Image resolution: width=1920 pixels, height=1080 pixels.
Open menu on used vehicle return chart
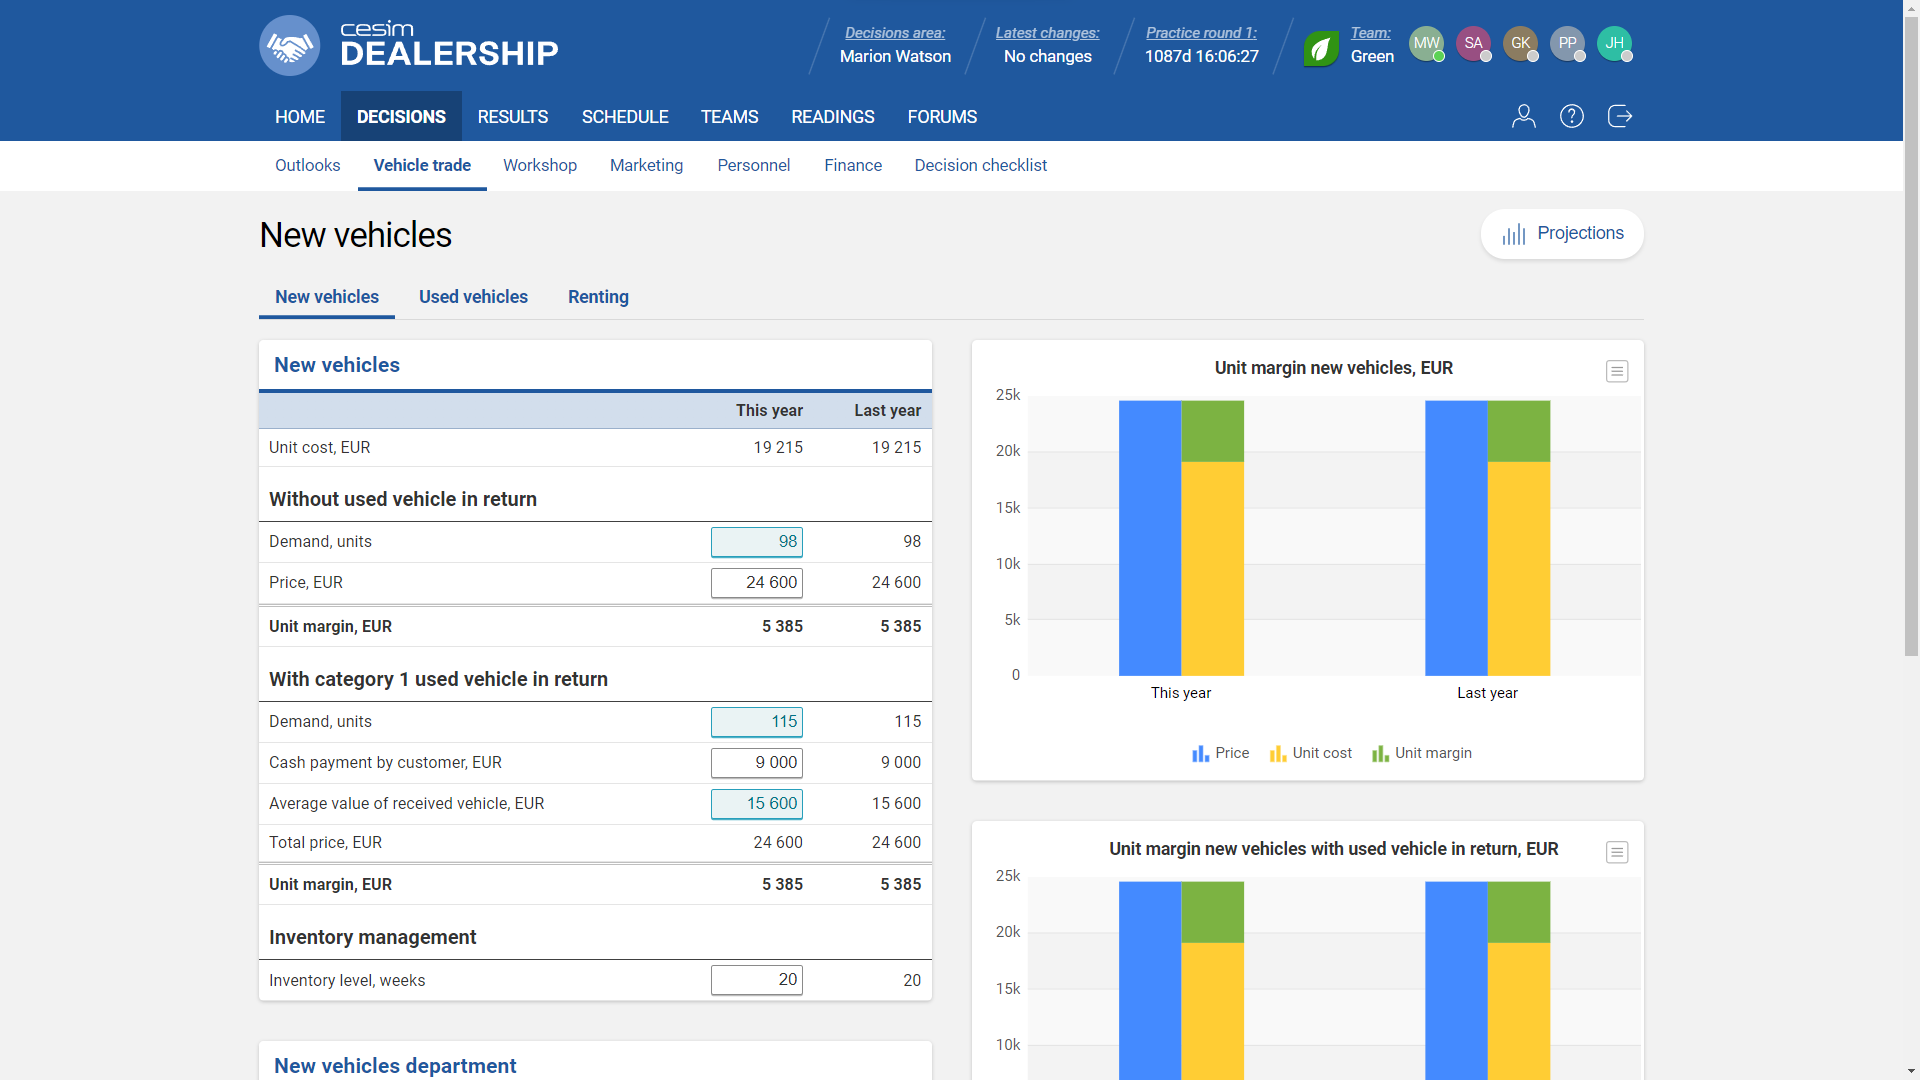(x=1617, y=852)
